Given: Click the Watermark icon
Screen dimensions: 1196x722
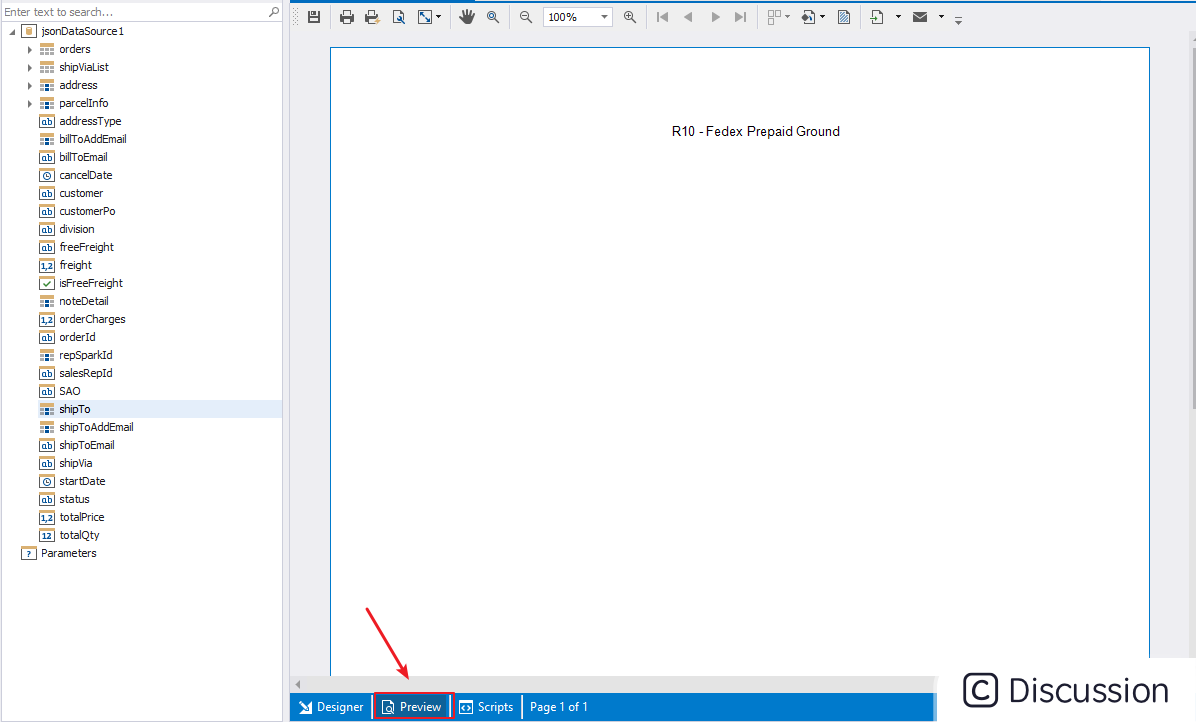Looking at the screenshot, I should [x=844, y=17].
